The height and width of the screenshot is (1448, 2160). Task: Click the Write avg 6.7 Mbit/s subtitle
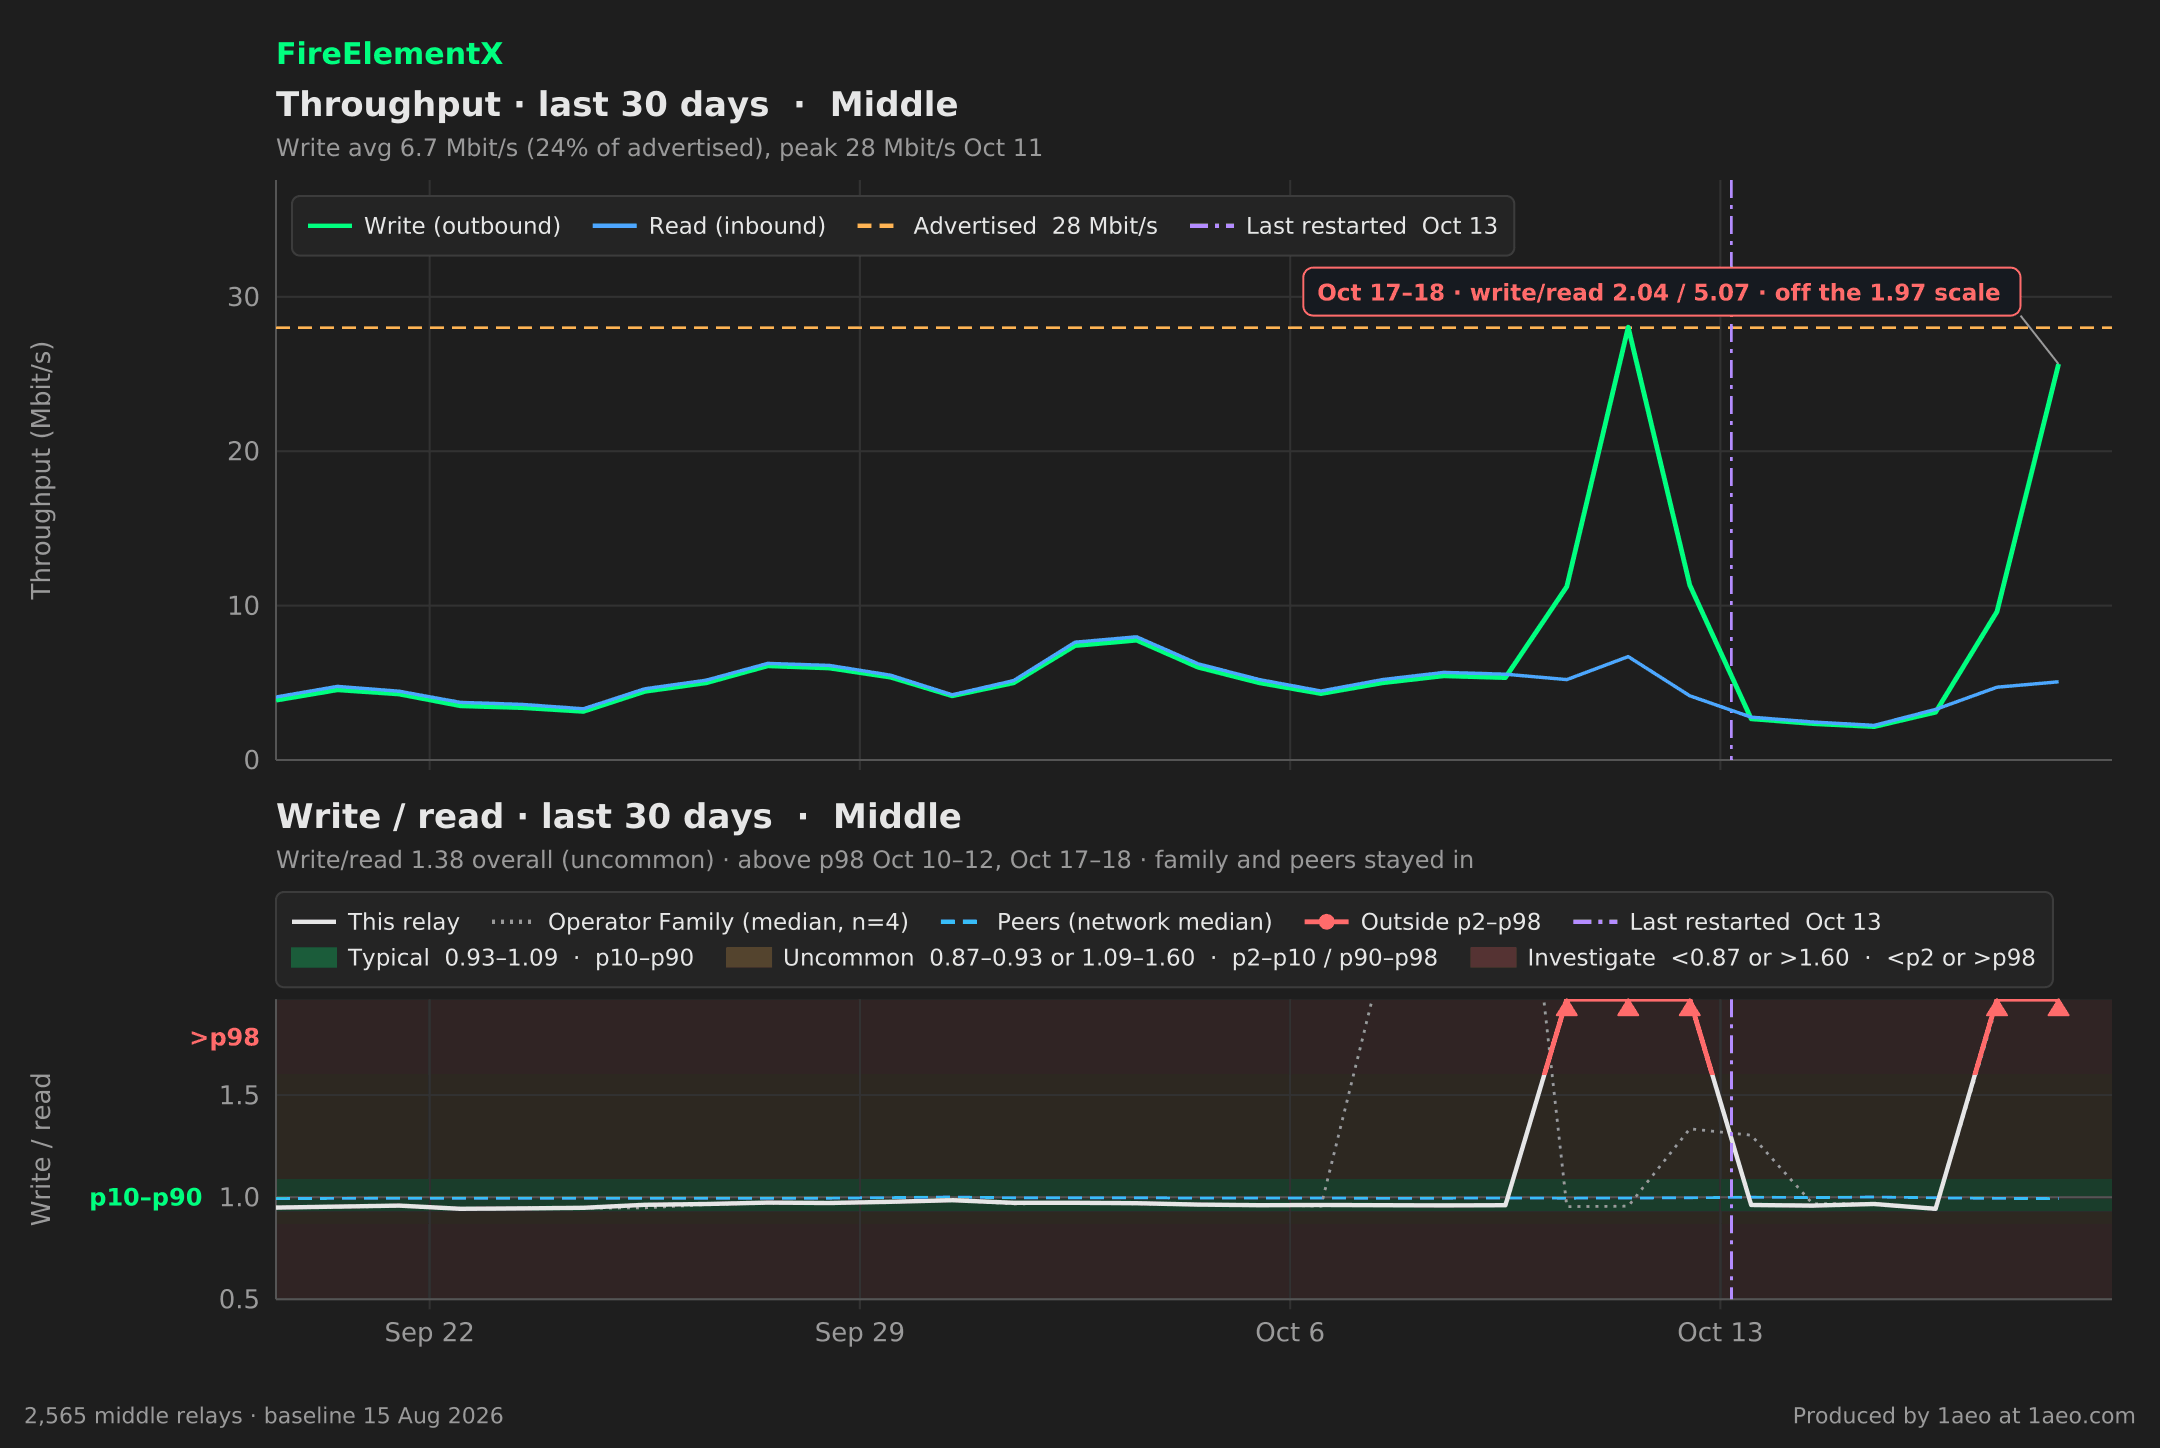click(659, 148)
